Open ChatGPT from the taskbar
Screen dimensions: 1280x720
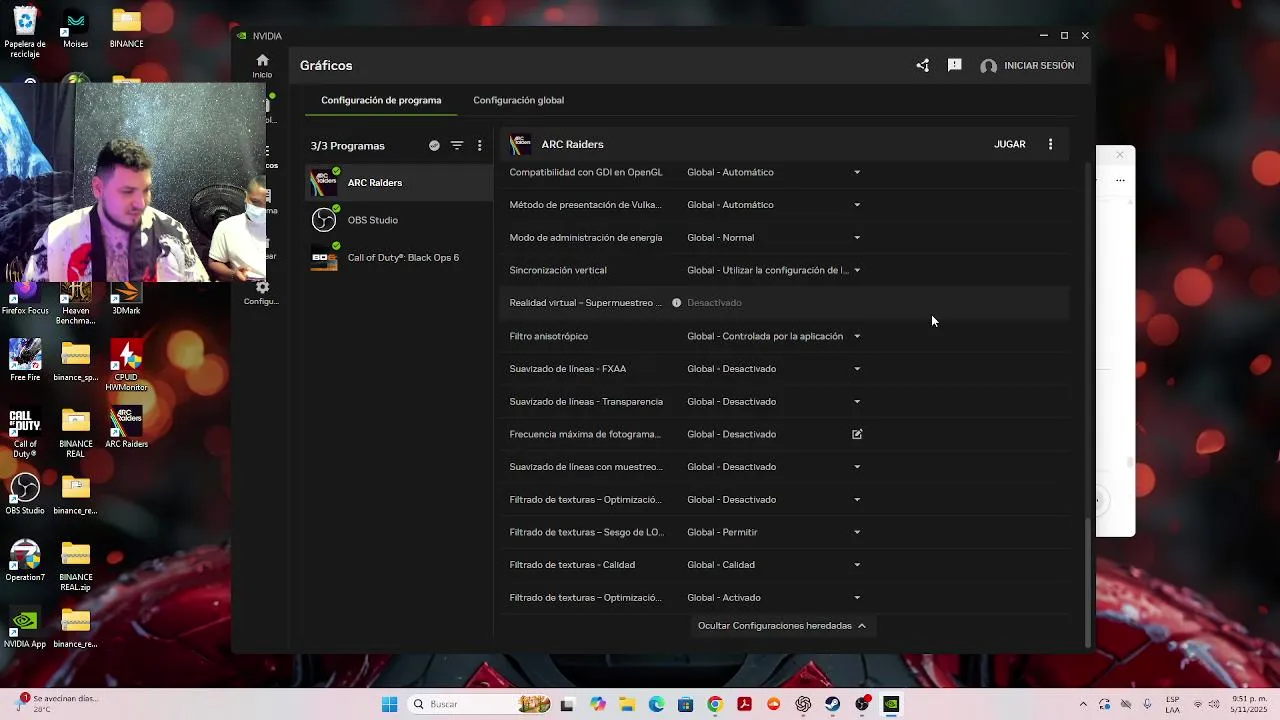[803, 704]
